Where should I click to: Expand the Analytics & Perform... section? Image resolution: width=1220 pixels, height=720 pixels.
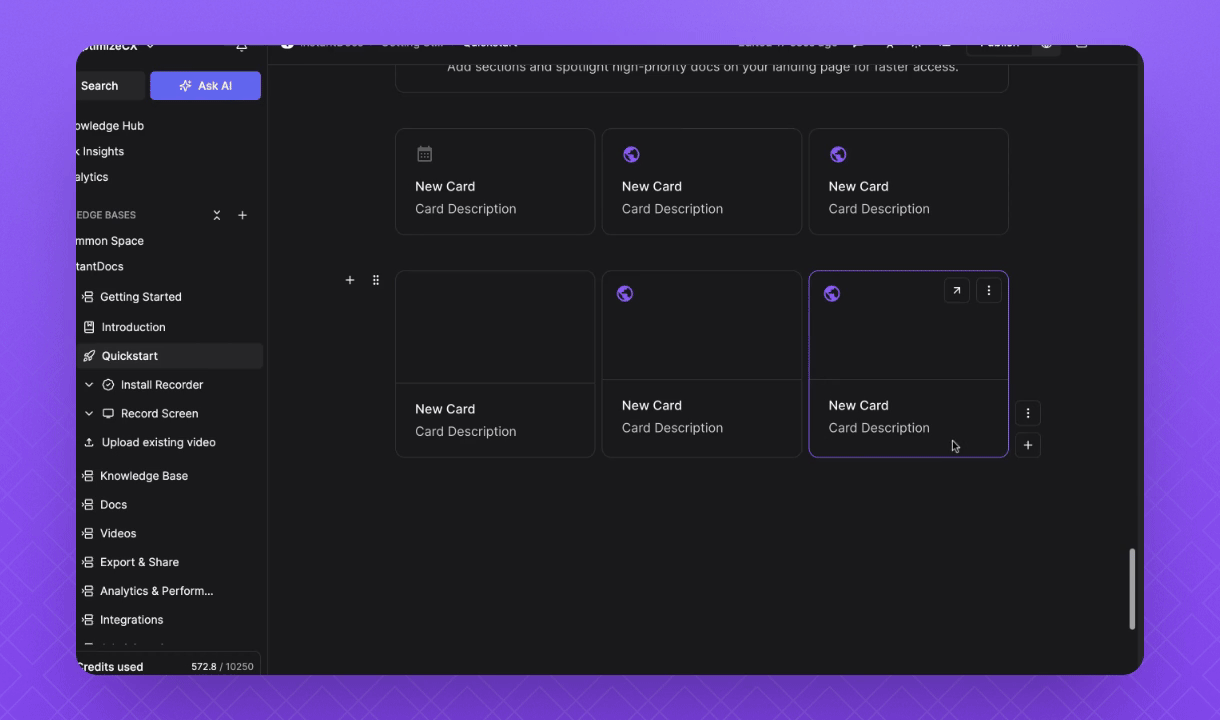pos(86,591)
